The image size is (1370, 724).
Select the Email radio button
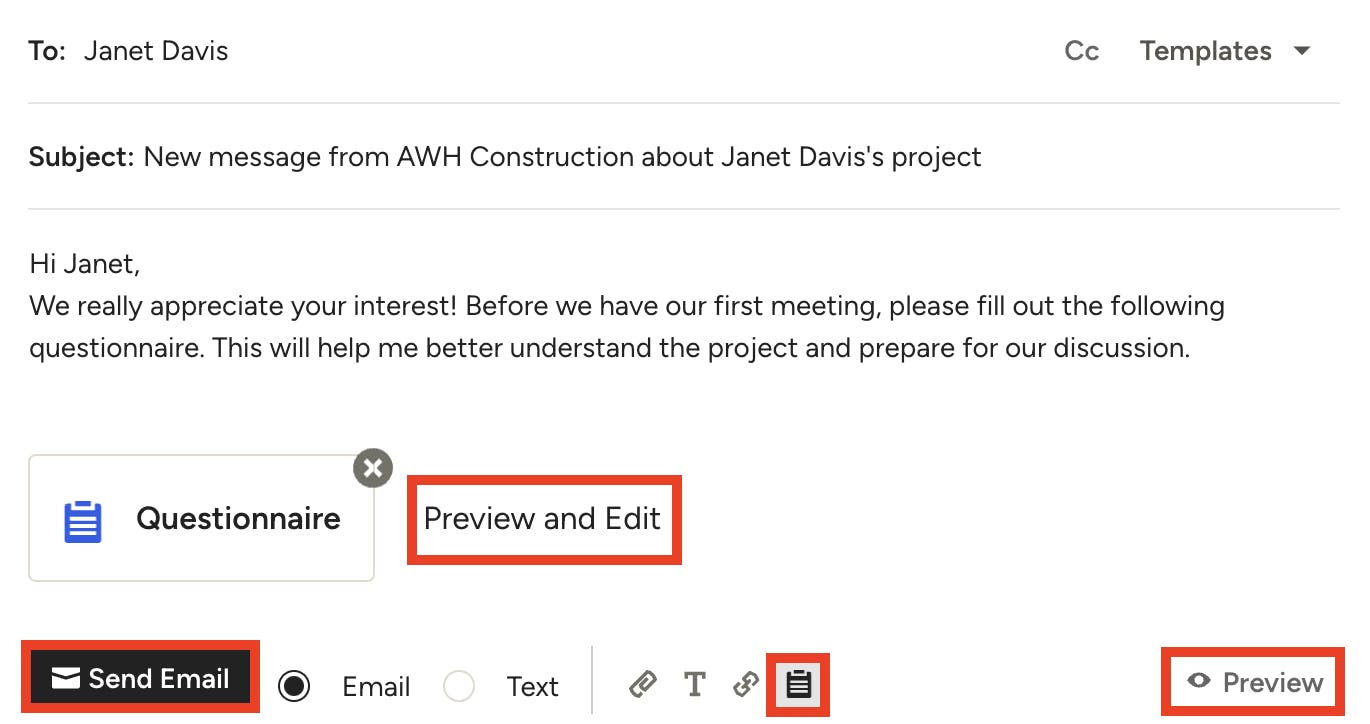[x=294, y=686]
